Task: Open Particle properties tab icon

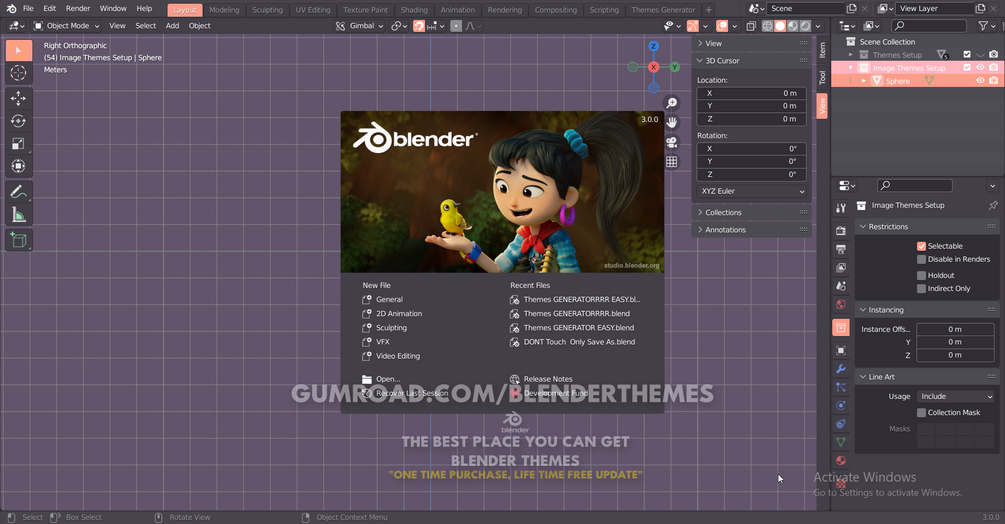Action: [841, 388]
